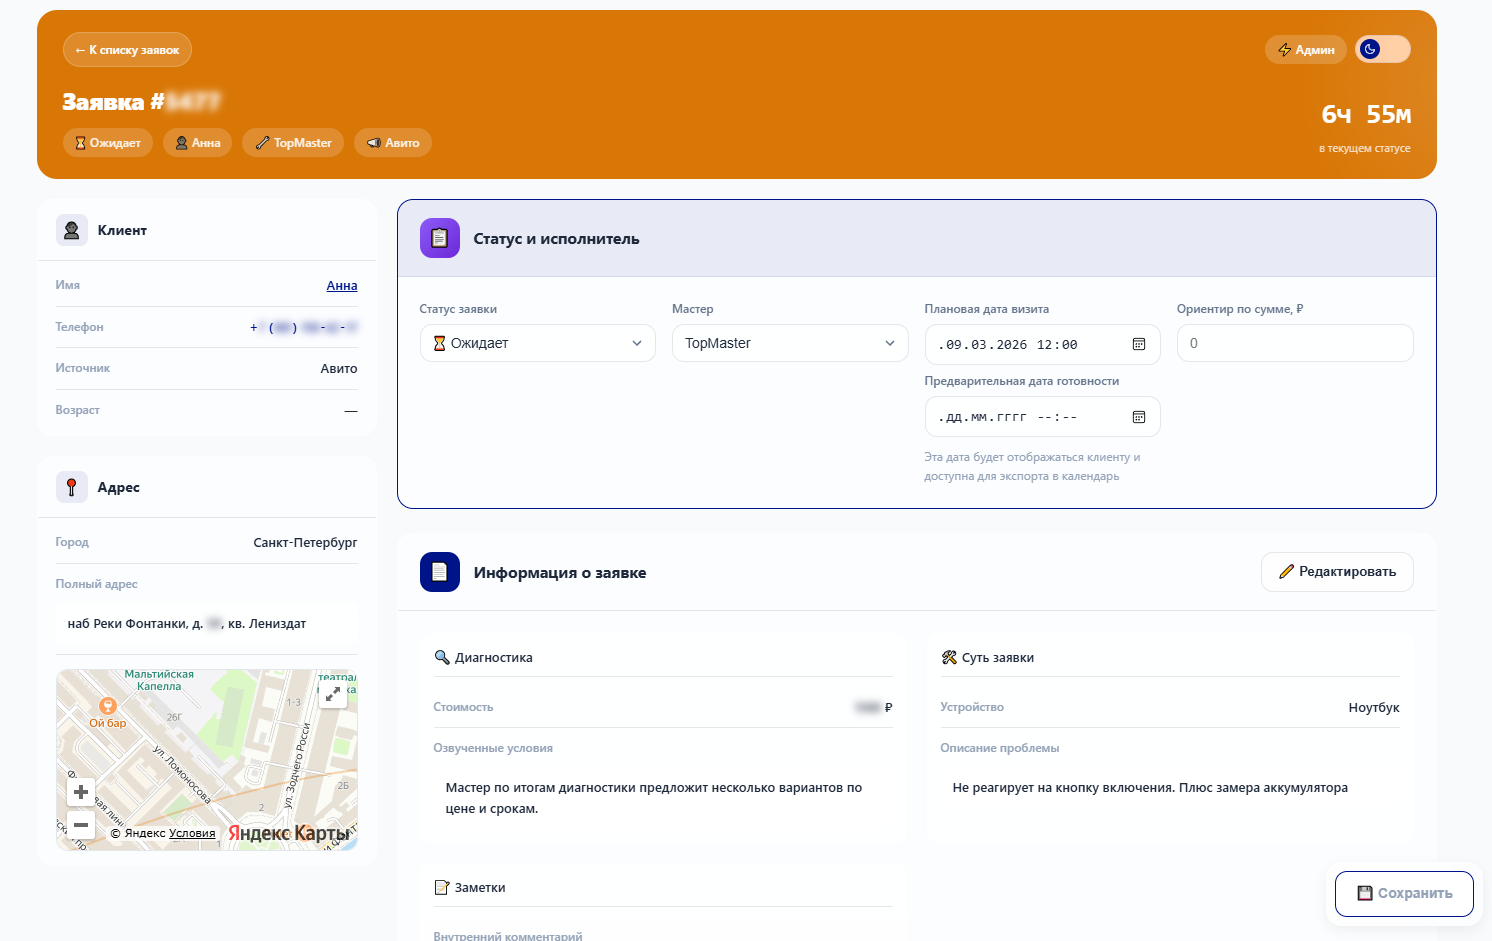Click the 'Авито' source chip in header
The width and height of the screenshot is (1492, 941).
393,143
